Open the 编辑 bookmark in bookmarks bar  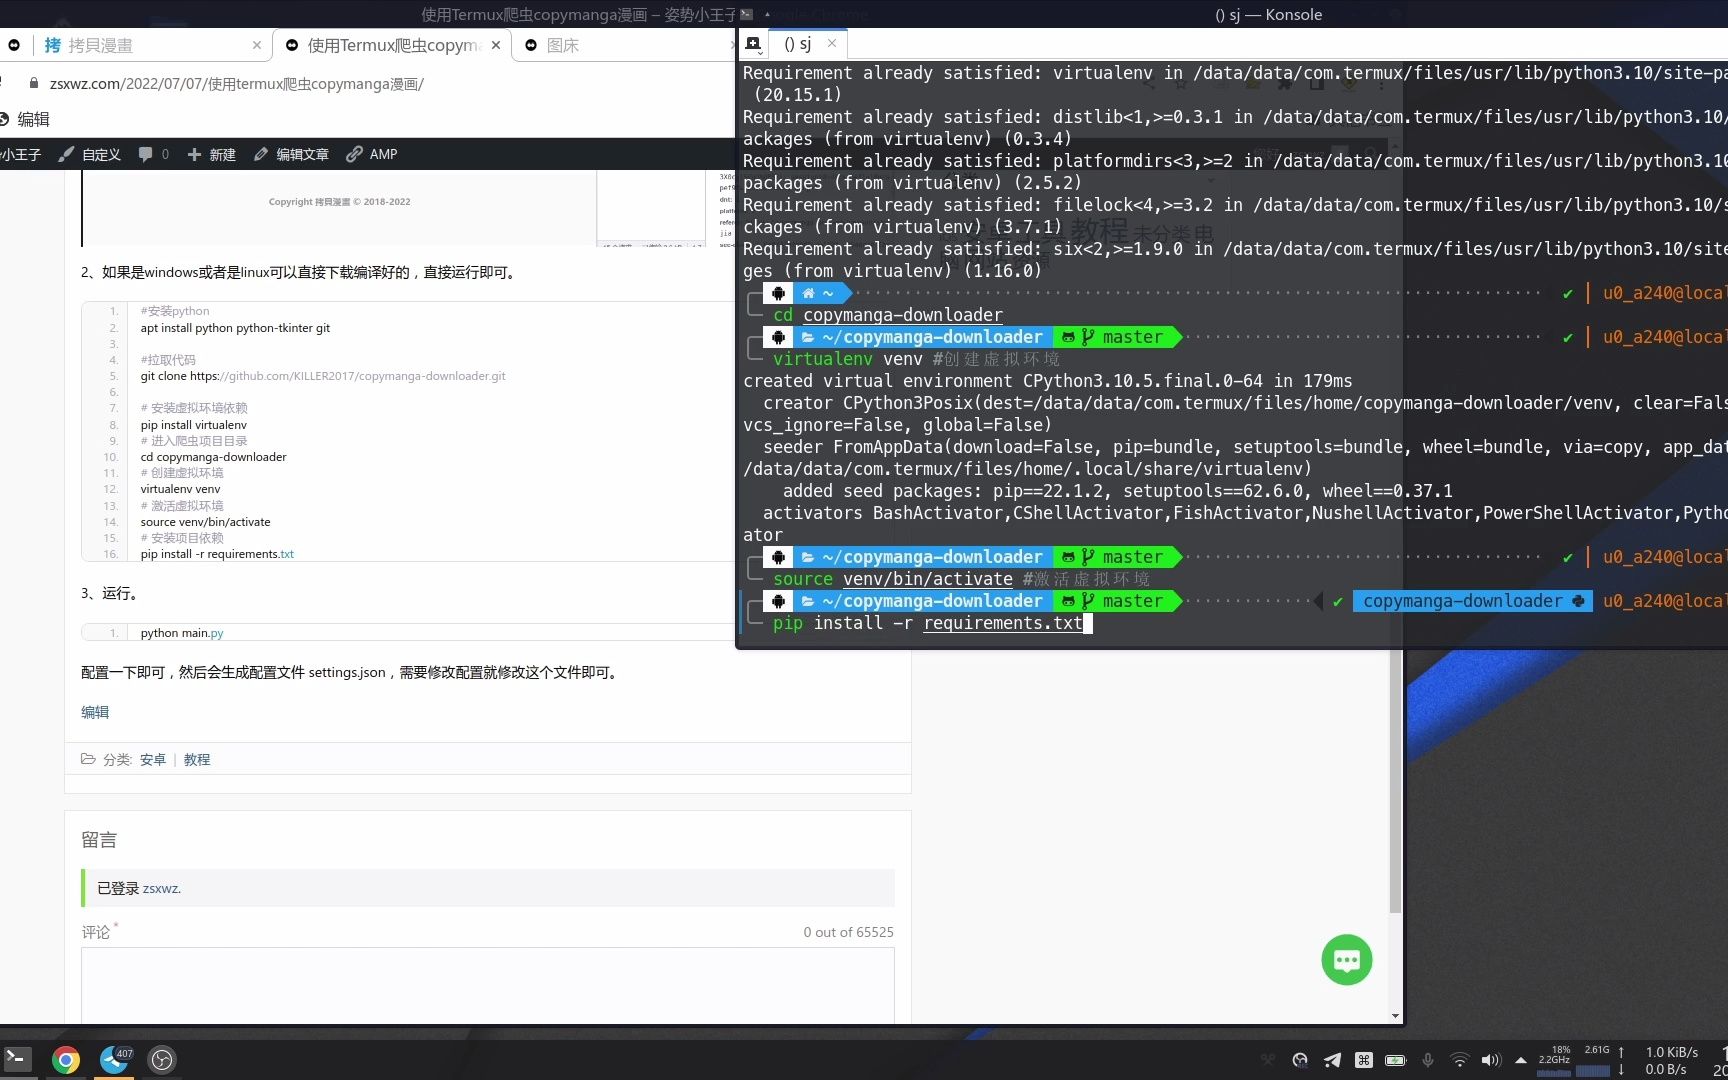pyautogui.click(x=25, y=119)
